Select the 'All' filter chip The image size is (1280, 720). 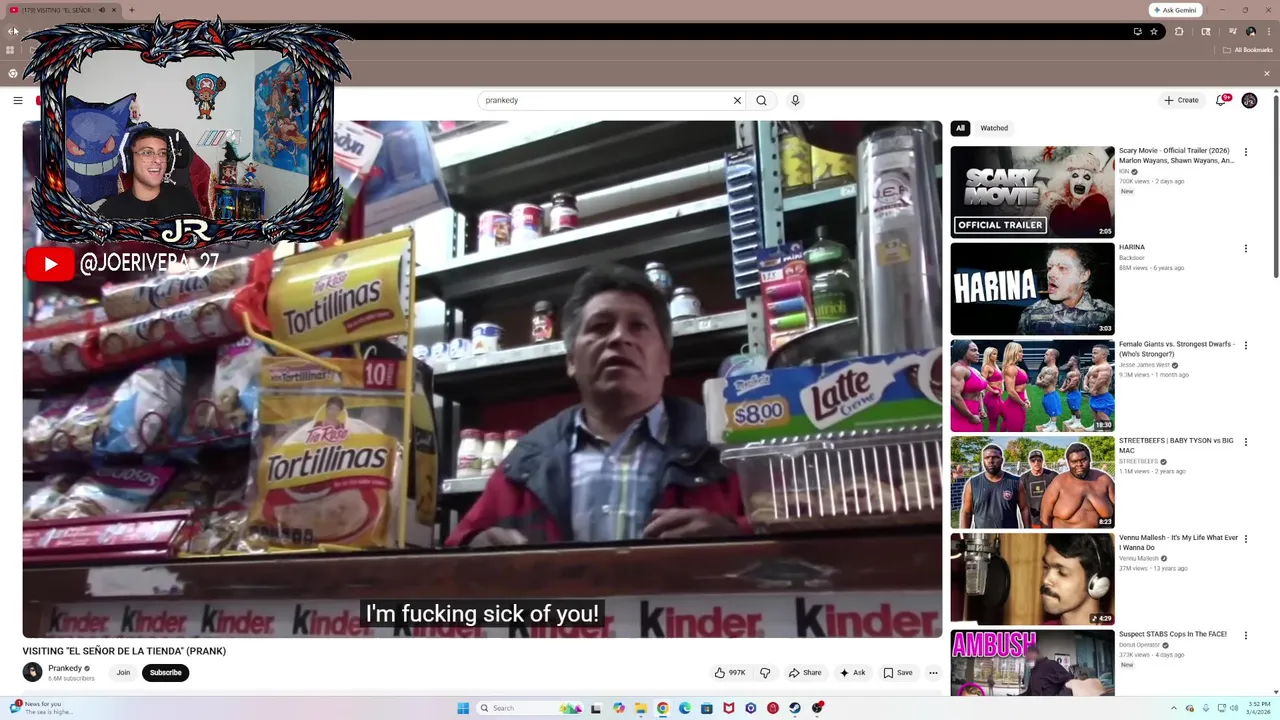(960, 128)
